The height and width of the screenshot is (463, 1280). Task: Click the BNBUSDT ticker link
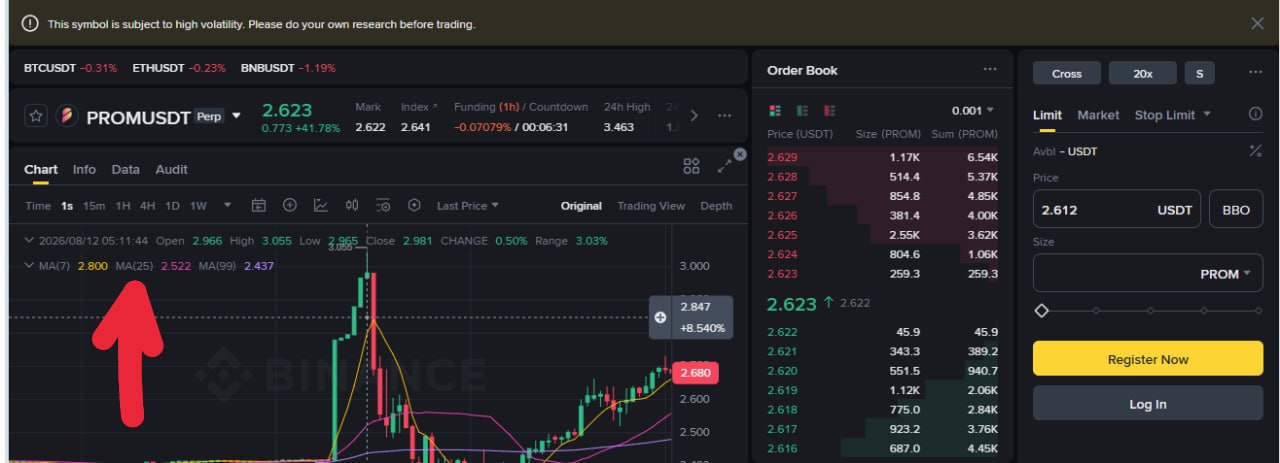click(x=288, y=68)
